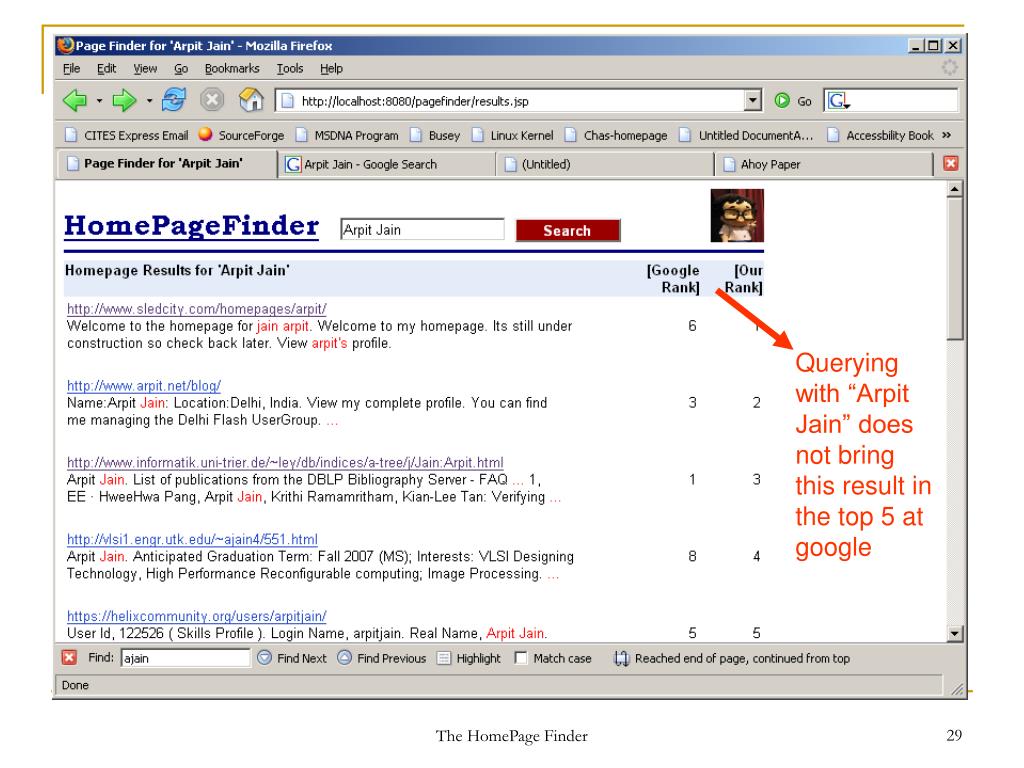Switch to the Ahoy Paper tab
The image size is (1024, 768).
[x=824, y=164]
